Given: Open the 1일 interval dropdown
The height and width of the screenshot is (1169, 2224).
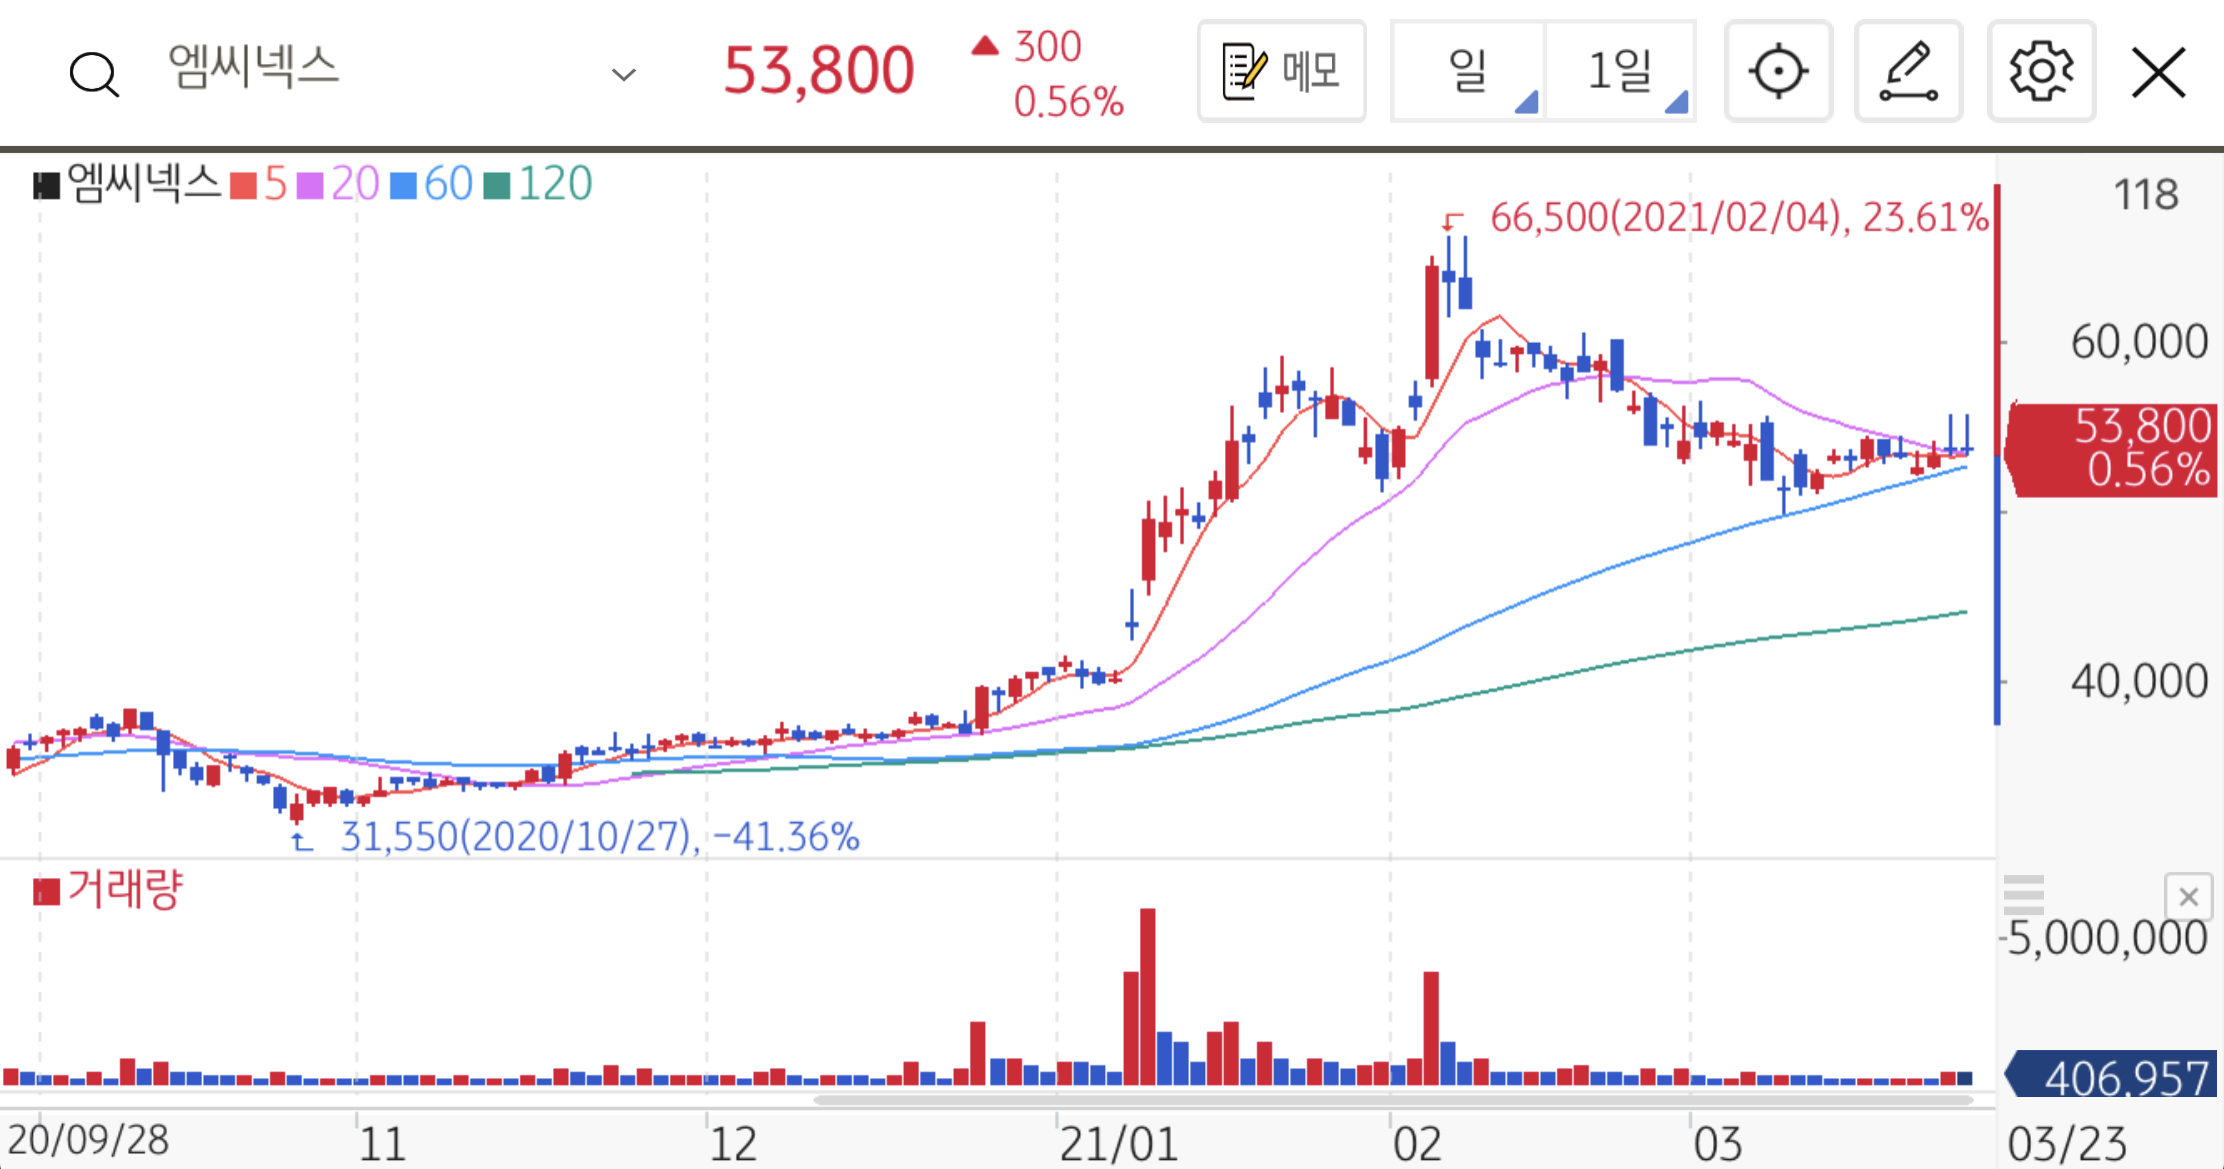Looking at the screenshot, I should tap(1621, 72).
